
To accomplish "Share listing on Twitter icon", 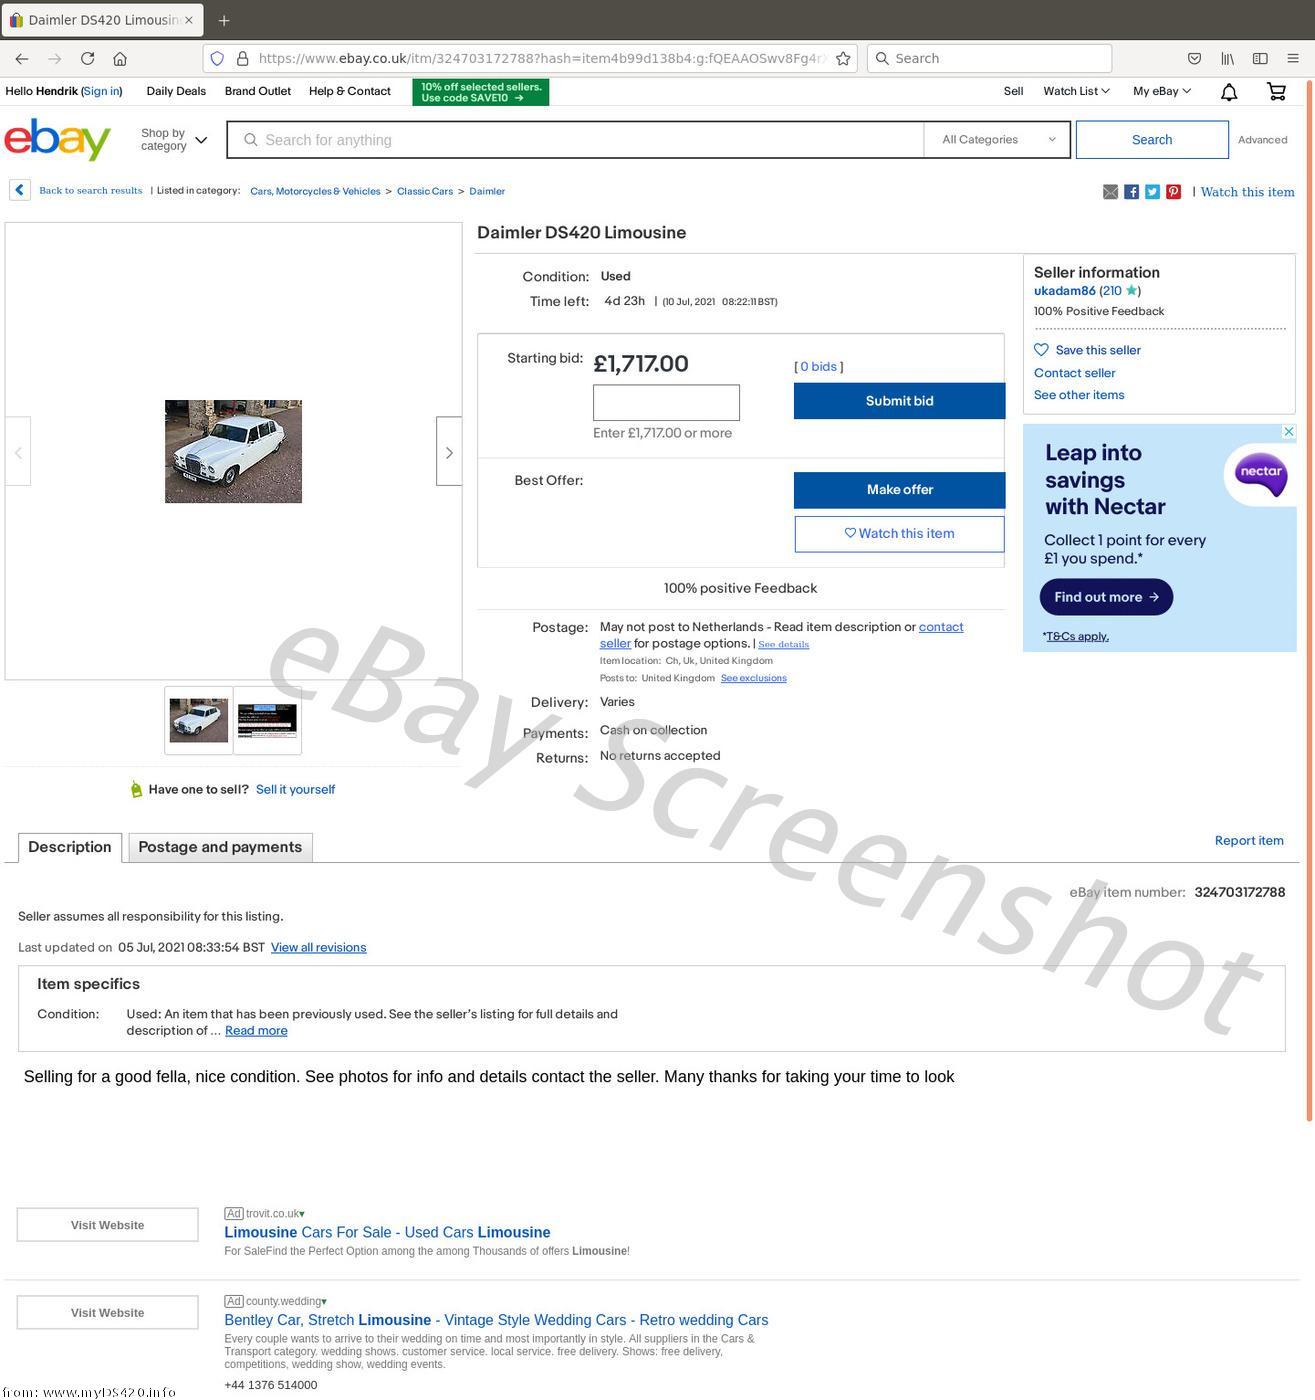I will 1152,192.
